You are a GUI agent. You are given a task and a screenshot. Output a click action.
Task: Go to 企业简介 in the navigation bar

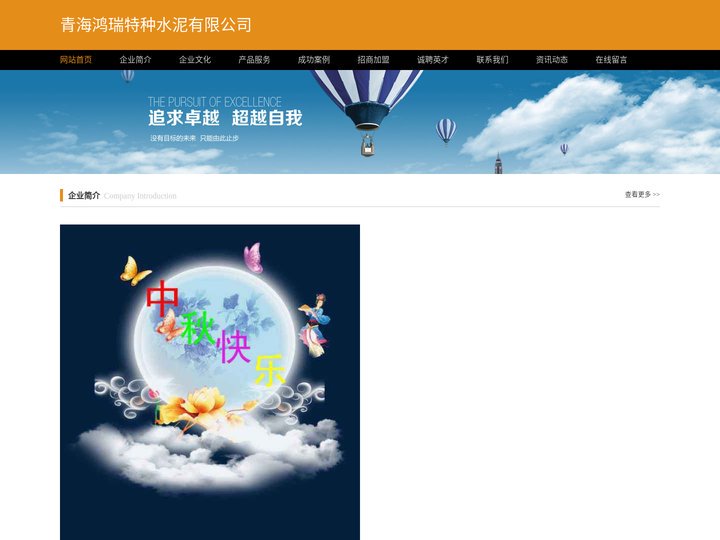pyautogui.click(x=135, y=60)
